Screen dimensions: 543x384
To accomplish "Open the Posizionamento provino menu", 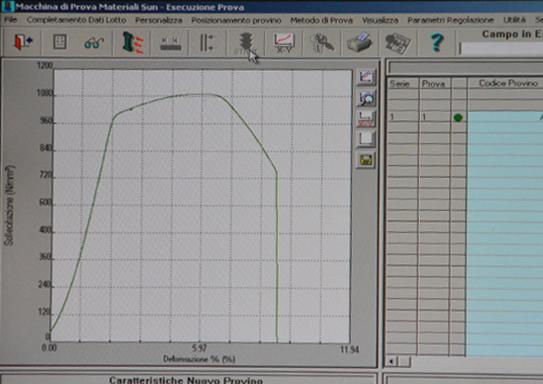I will (x=236, y=20).
